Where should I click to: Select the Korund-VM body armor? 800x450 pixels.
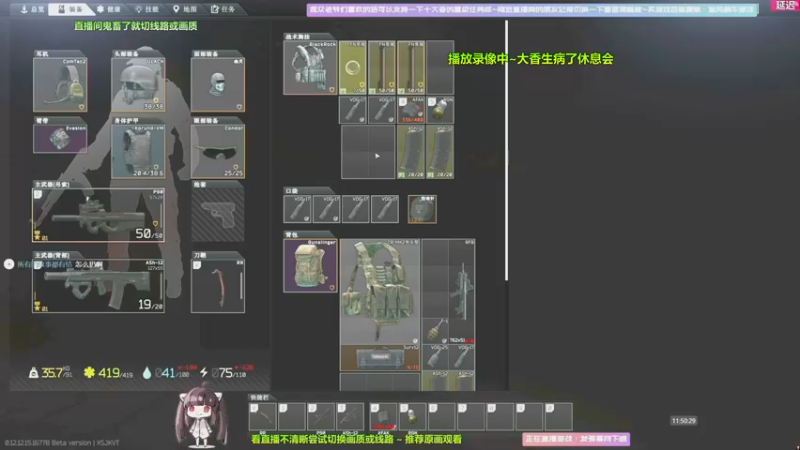tap(138, 152)
